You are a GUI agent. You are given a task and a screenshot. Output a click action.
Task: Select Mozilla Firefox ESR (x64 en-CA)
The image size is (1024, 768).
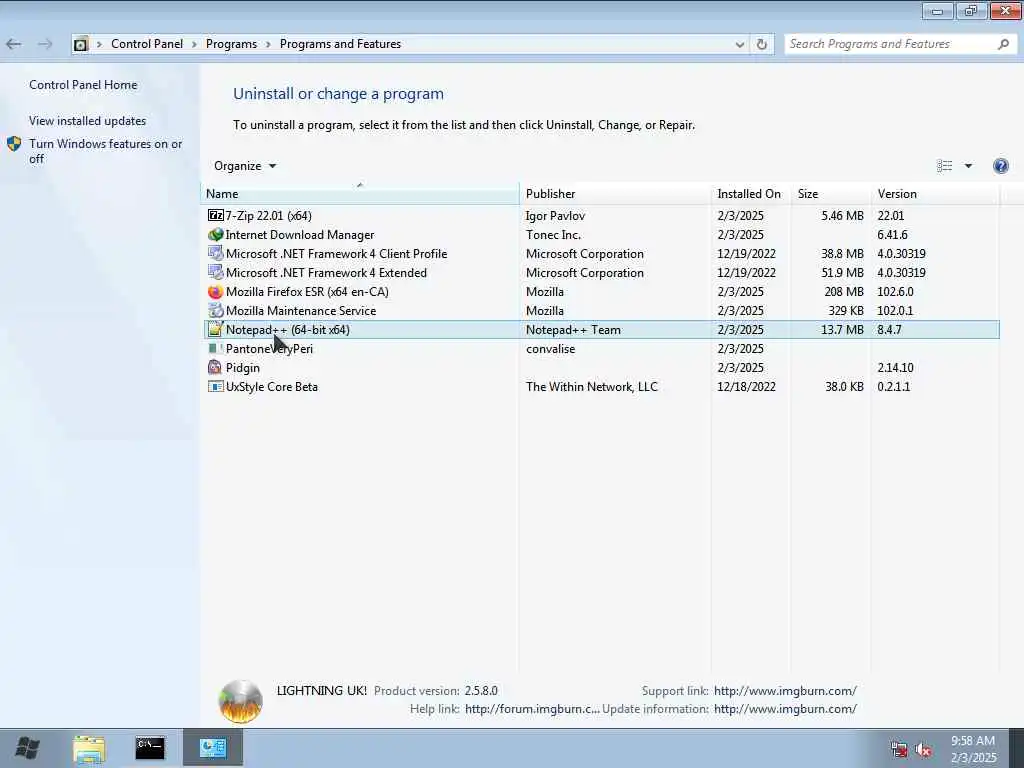point(601,291)
